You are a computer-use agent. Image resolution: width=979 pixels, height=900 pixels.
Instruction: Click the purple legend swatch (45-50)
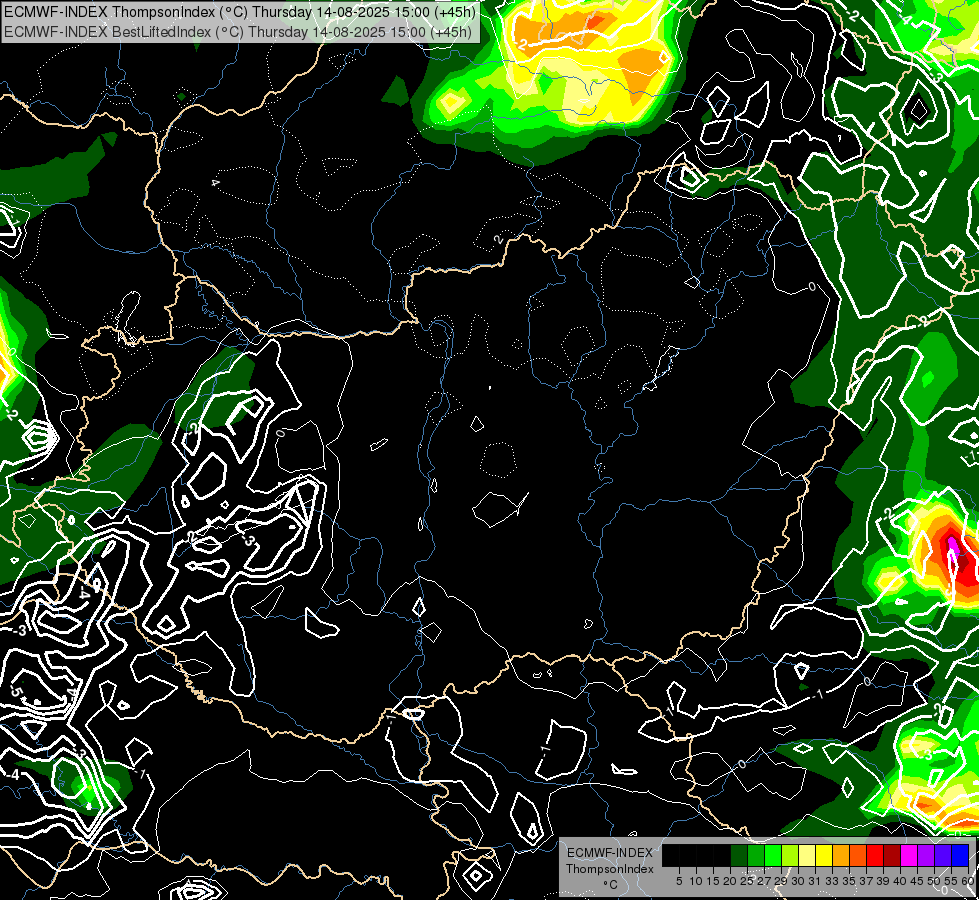(926, 855)
